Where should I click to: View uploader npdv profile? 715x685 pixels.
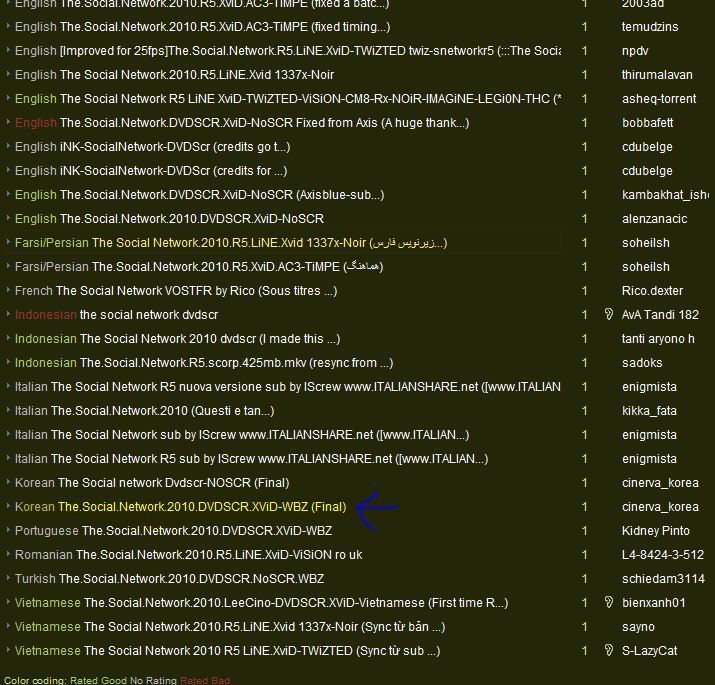(x=635, y=51)
